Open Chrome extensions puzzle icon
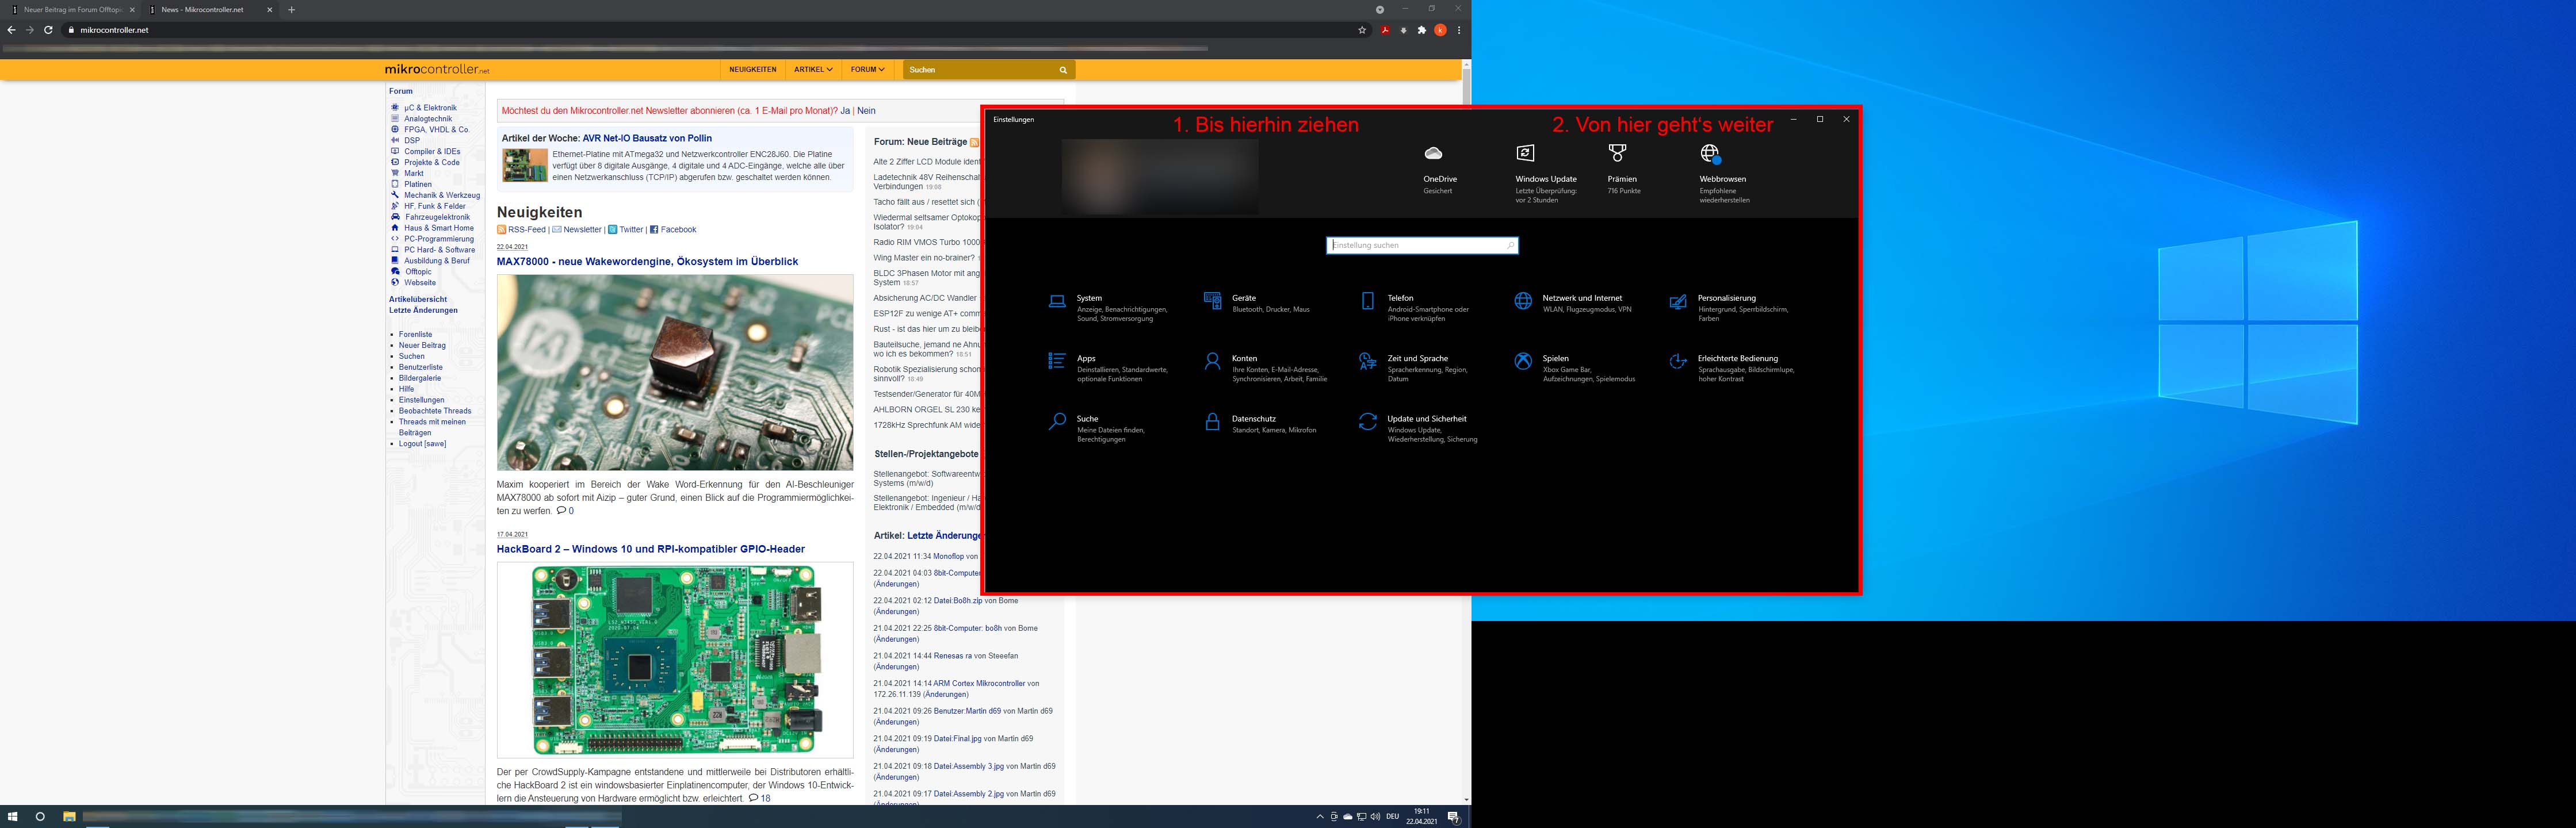2576x828 pixels. click(x=1422, y=30)
